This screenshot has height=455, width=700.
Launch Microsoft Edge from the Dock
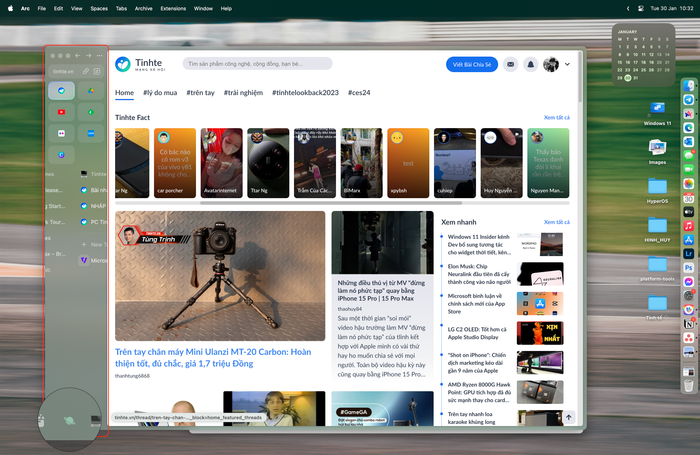pos(688,128)
